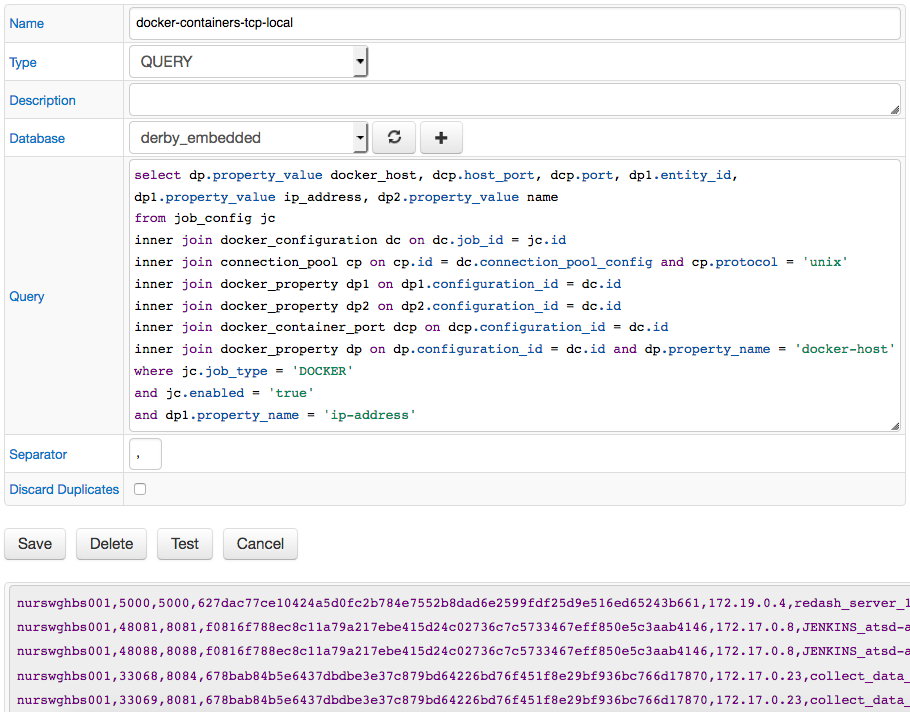The image size is (910, 712).
Task: Click the 'from job_config jc' query line
Action: pos(205,218)
